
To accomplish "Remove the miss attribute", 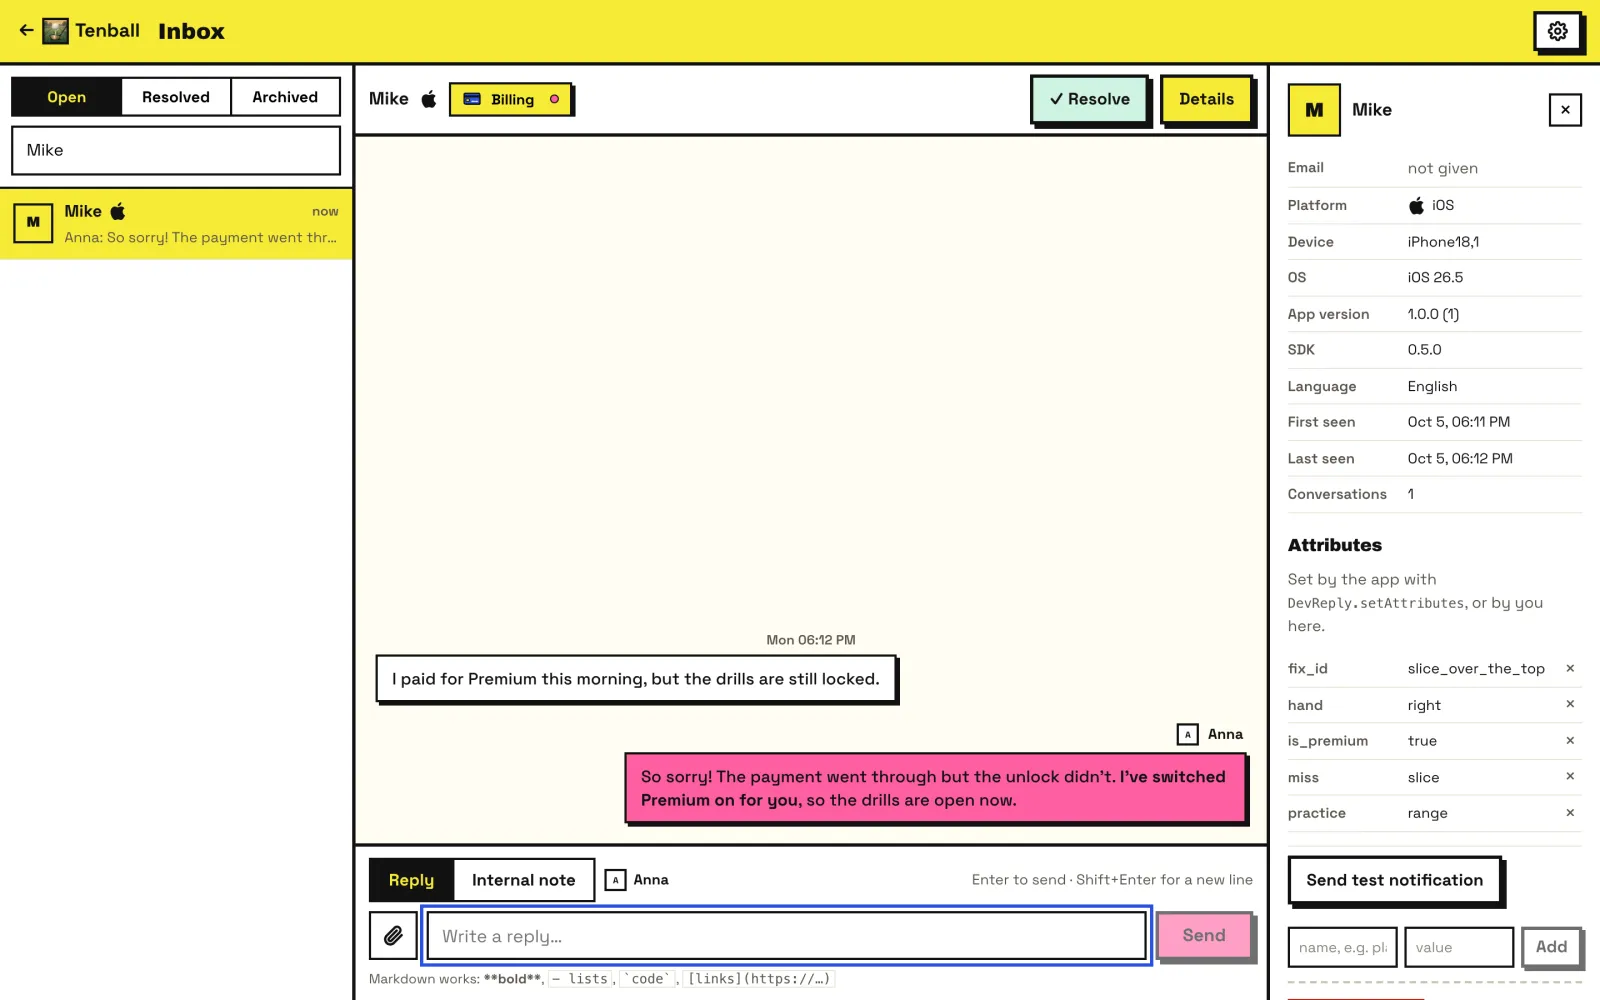I will (1570, 776).
